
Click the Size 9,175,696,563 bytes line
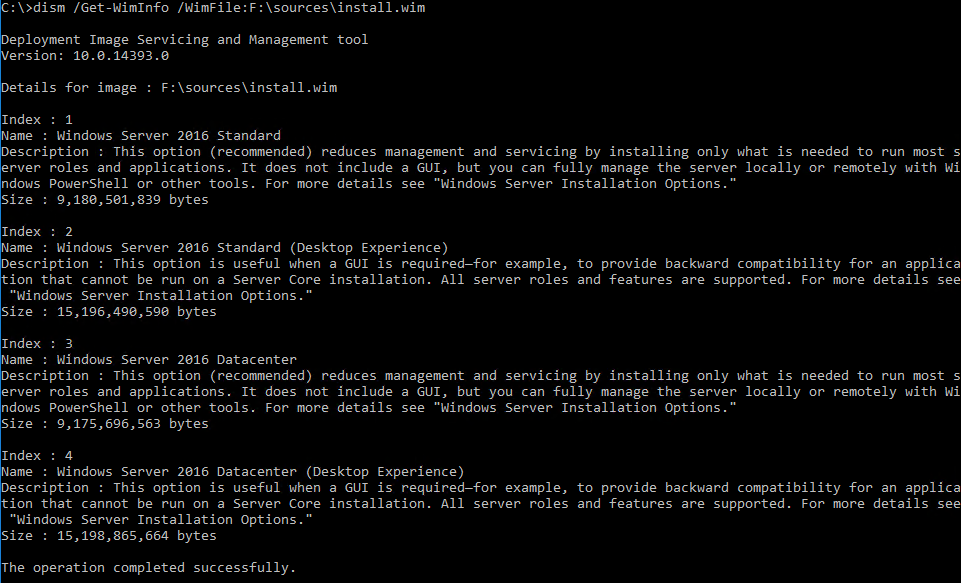105,424
